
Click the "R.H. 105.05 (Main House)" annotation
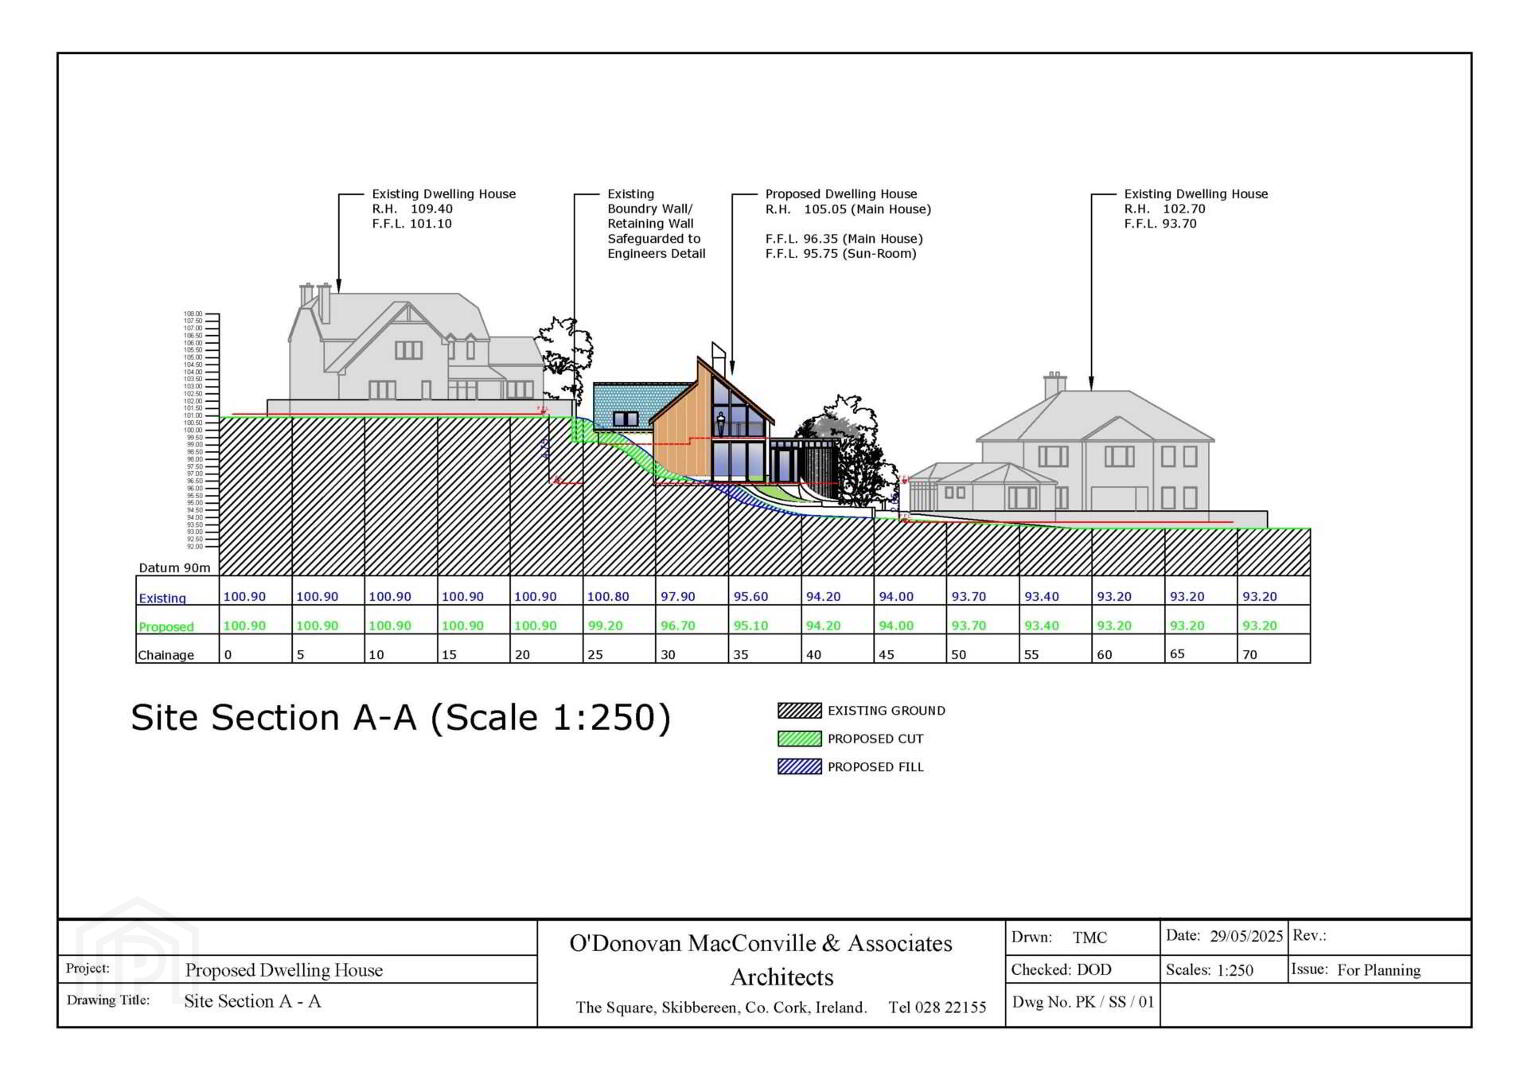(848, 209)
